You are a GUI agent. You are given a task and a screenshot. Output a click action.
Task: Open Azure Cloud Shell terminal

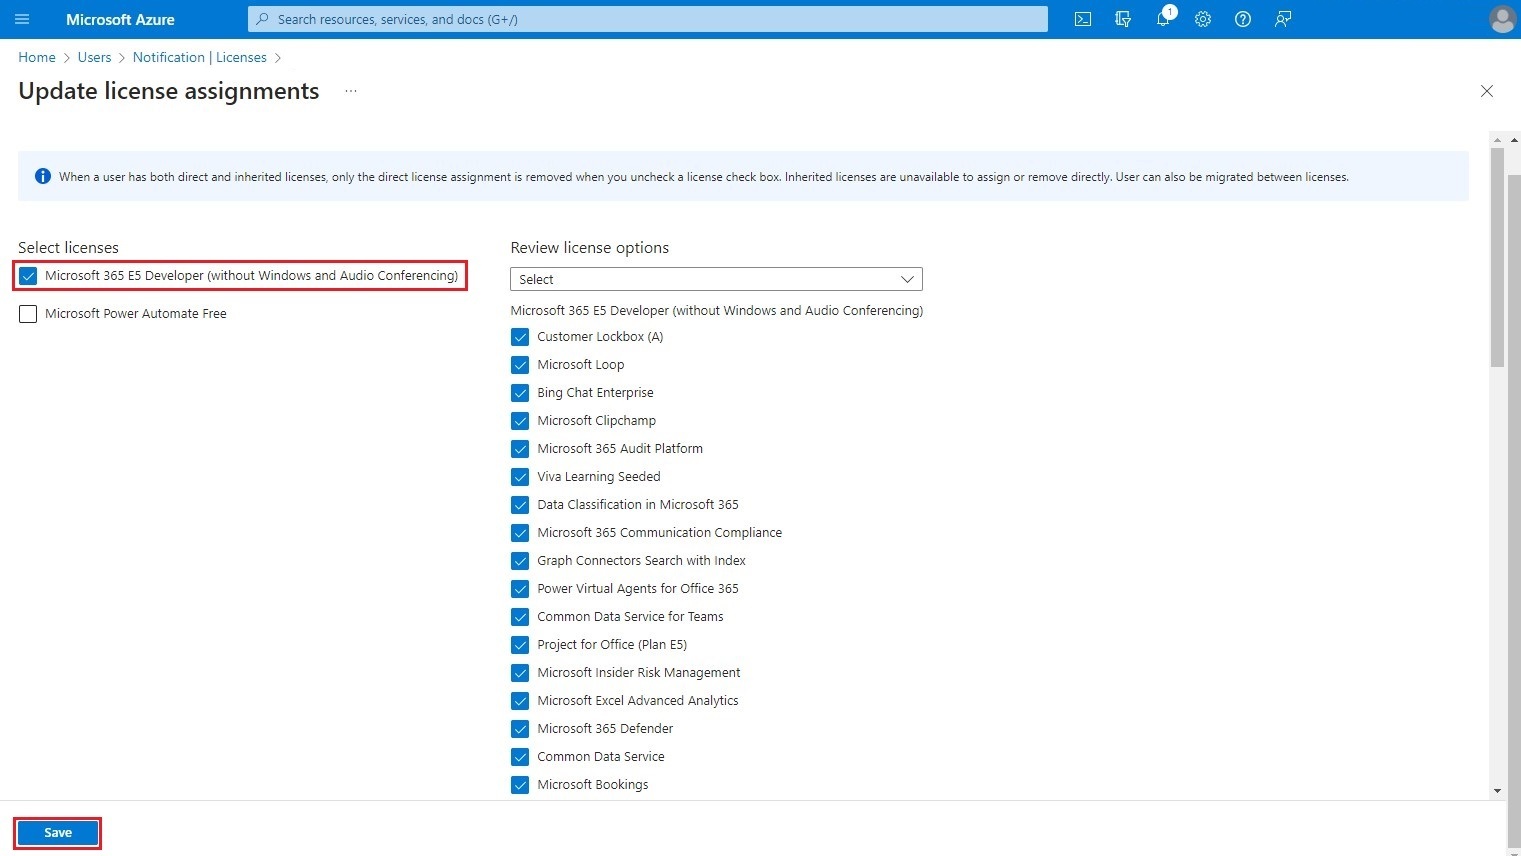click(x=1082, y=19)
